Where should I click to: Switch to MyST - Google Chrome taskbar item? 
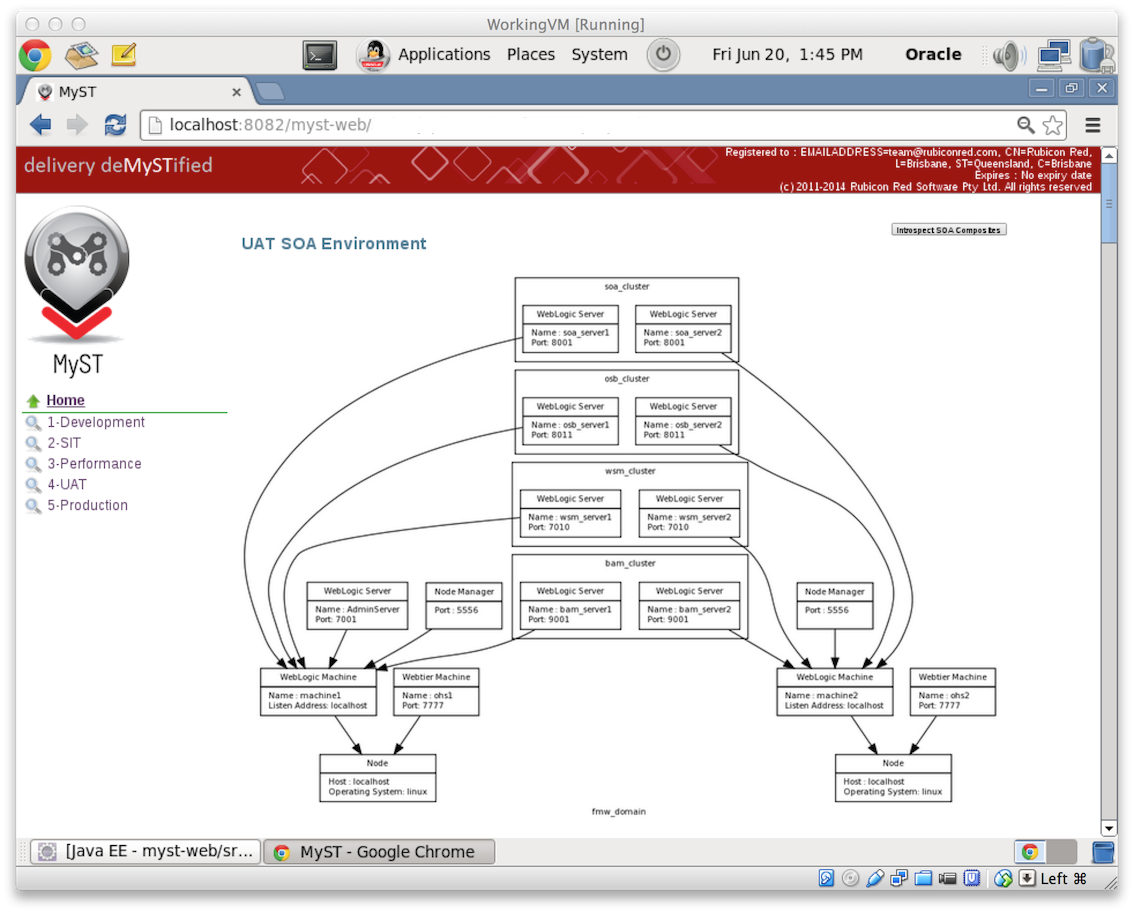379,852
